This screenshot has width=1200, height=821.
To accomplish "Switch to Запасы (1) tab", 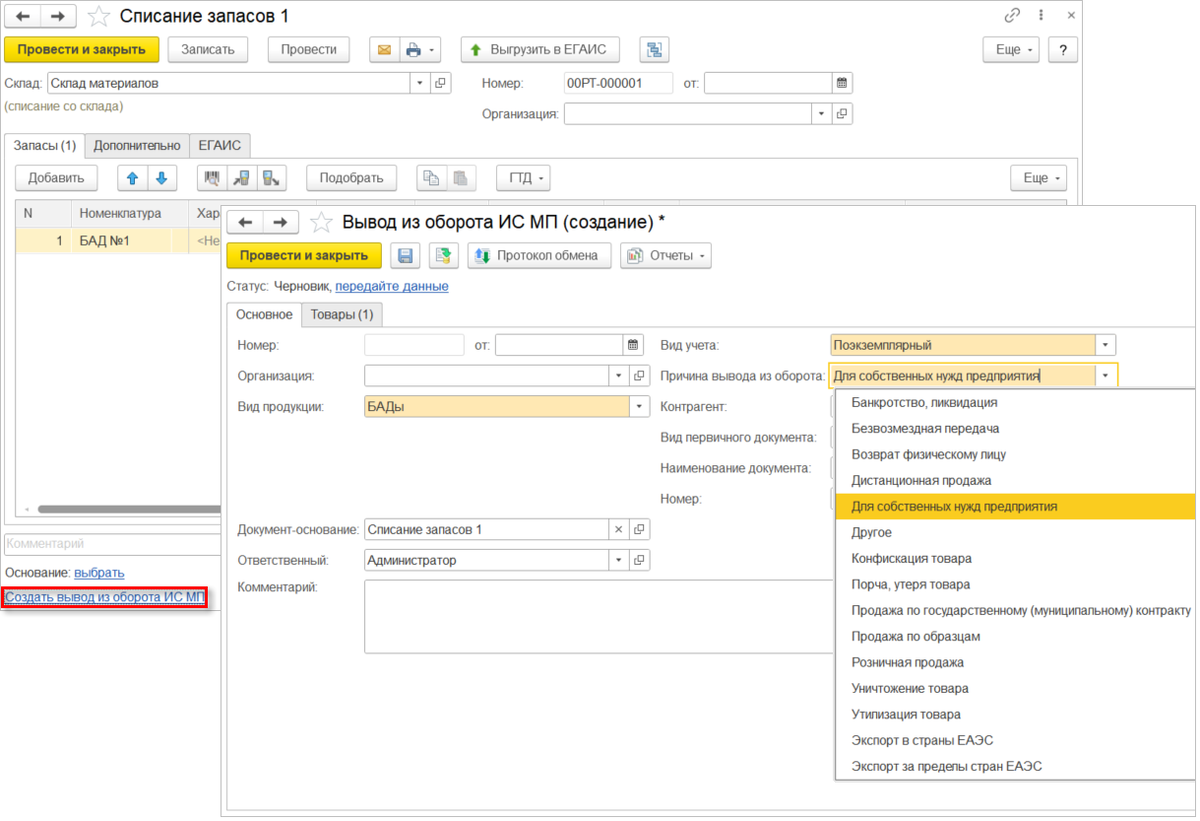I will point(44,145).
